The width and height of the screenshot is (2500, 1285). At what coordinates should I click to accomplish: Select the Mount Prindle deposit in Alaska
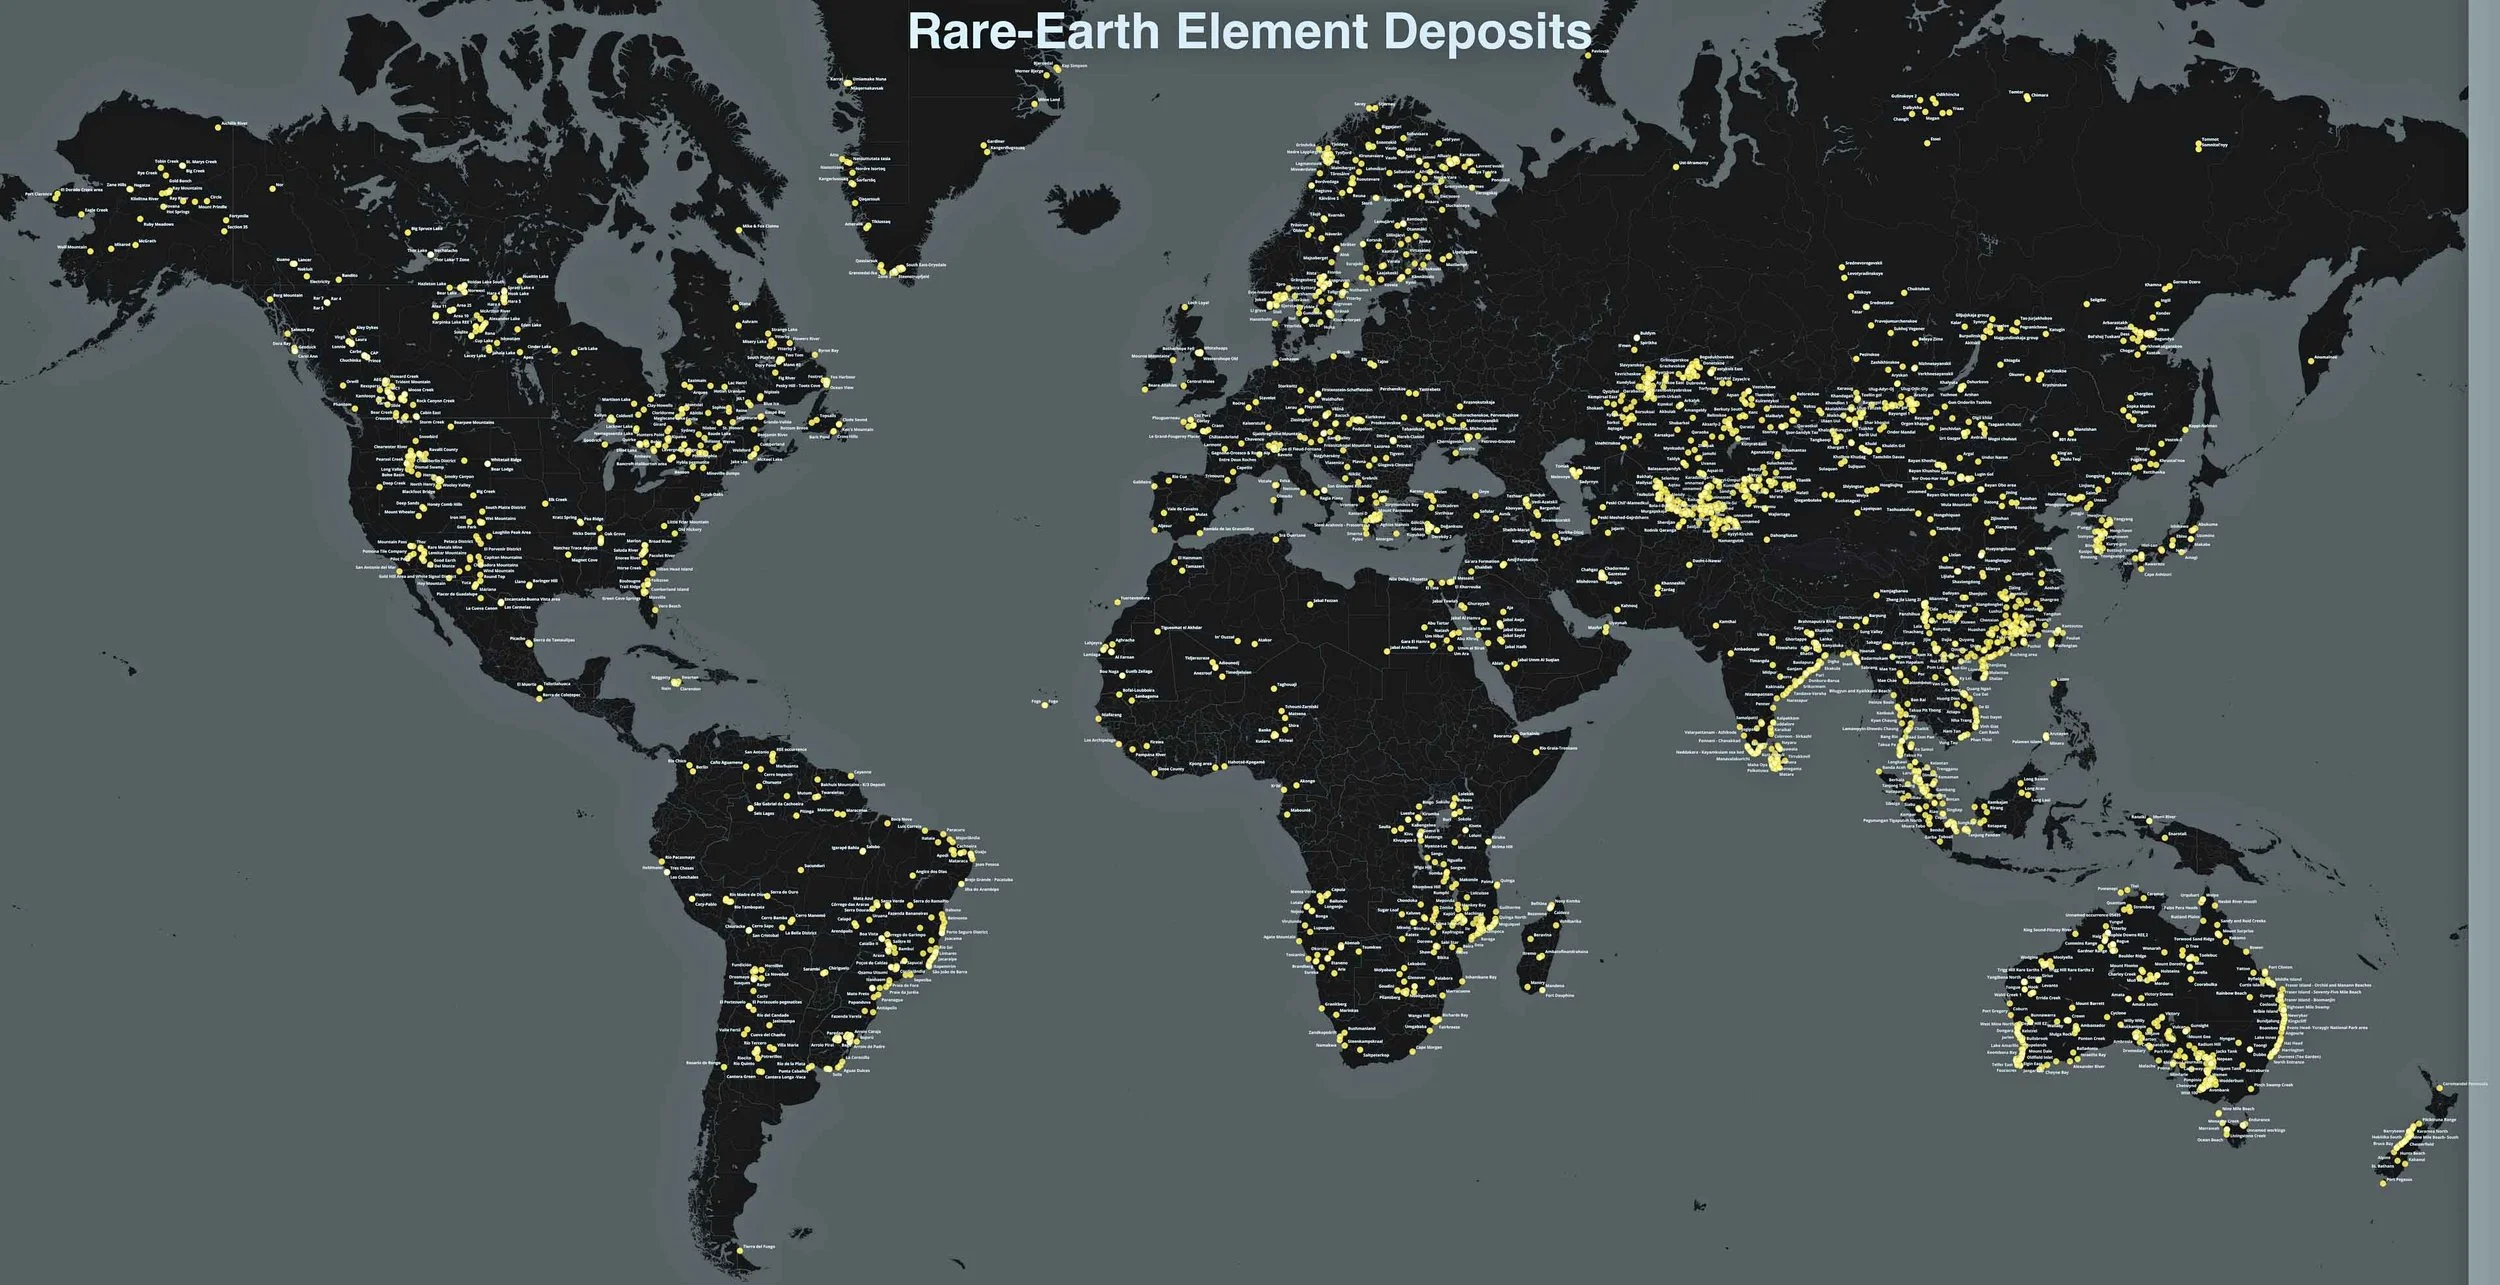click(x=195, y=203)
